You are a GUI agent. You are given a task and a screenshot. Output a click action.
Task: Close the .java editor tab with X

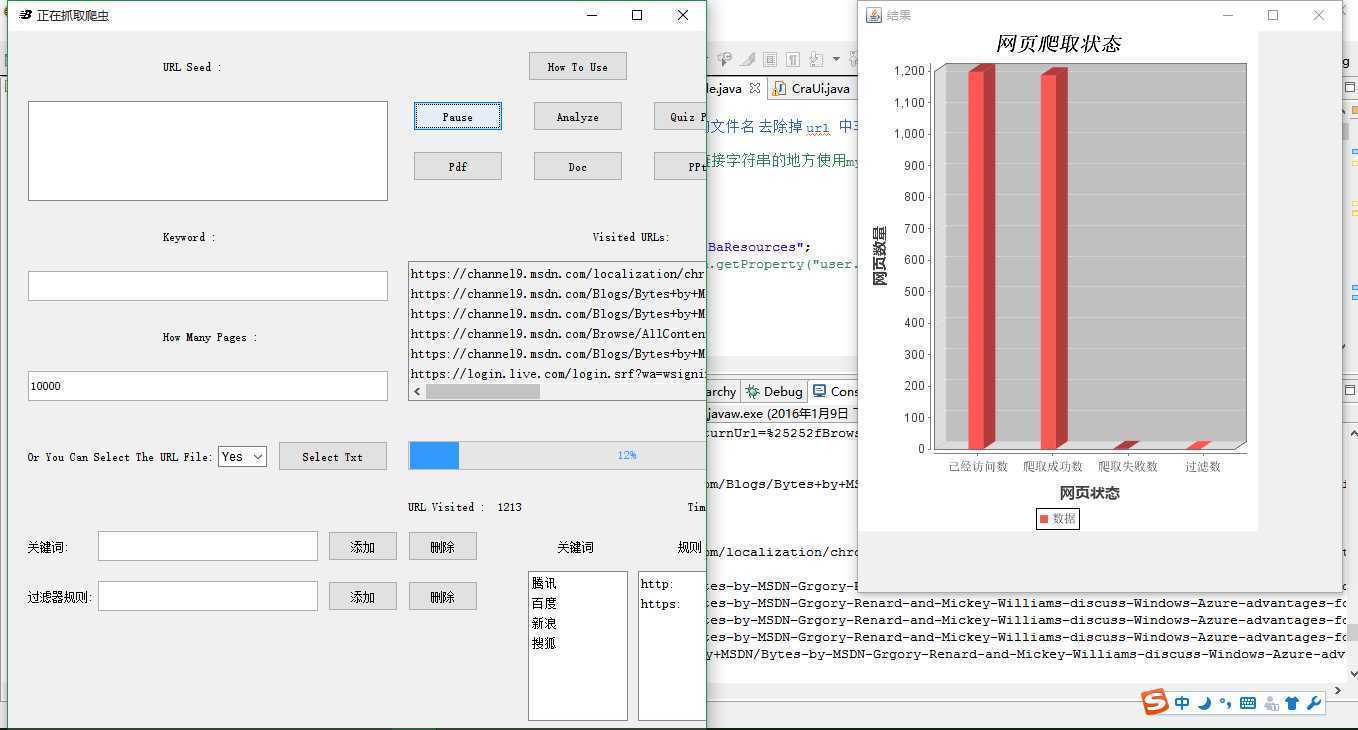pos(755,88)
